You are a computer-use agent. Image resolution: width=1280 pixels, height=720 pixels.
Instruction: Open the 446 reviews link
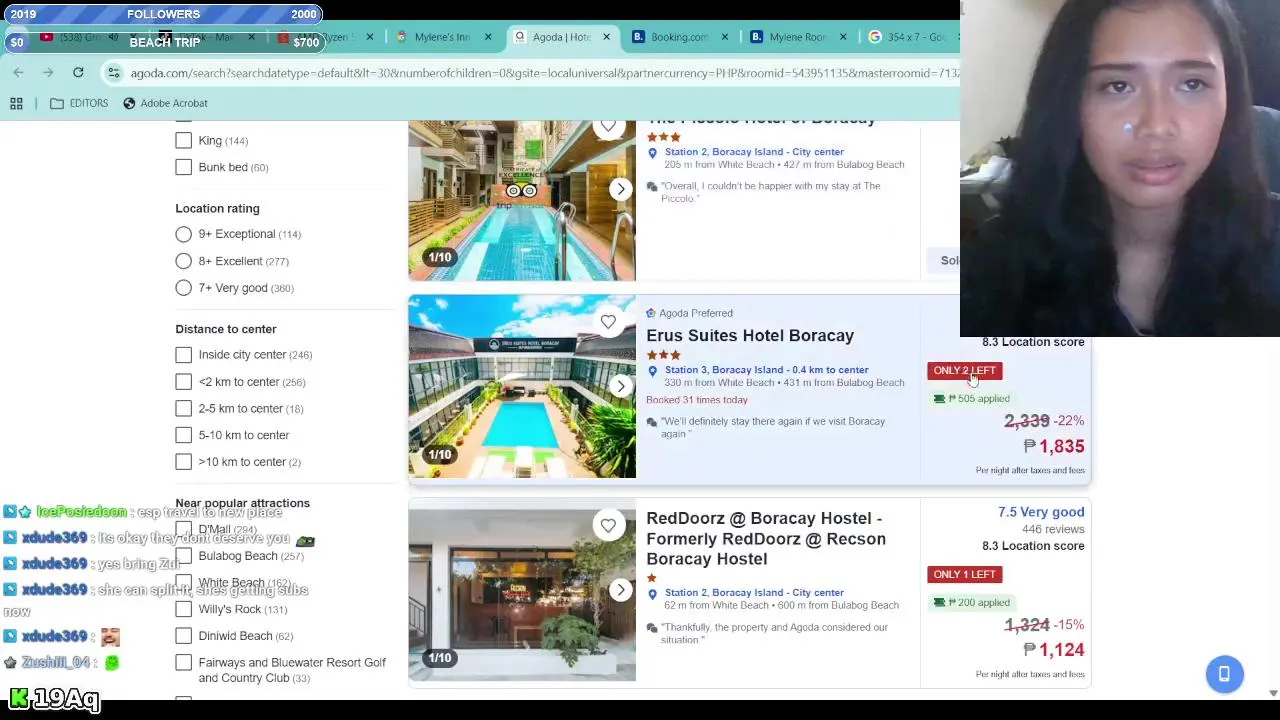click(x=1053, y=529)
